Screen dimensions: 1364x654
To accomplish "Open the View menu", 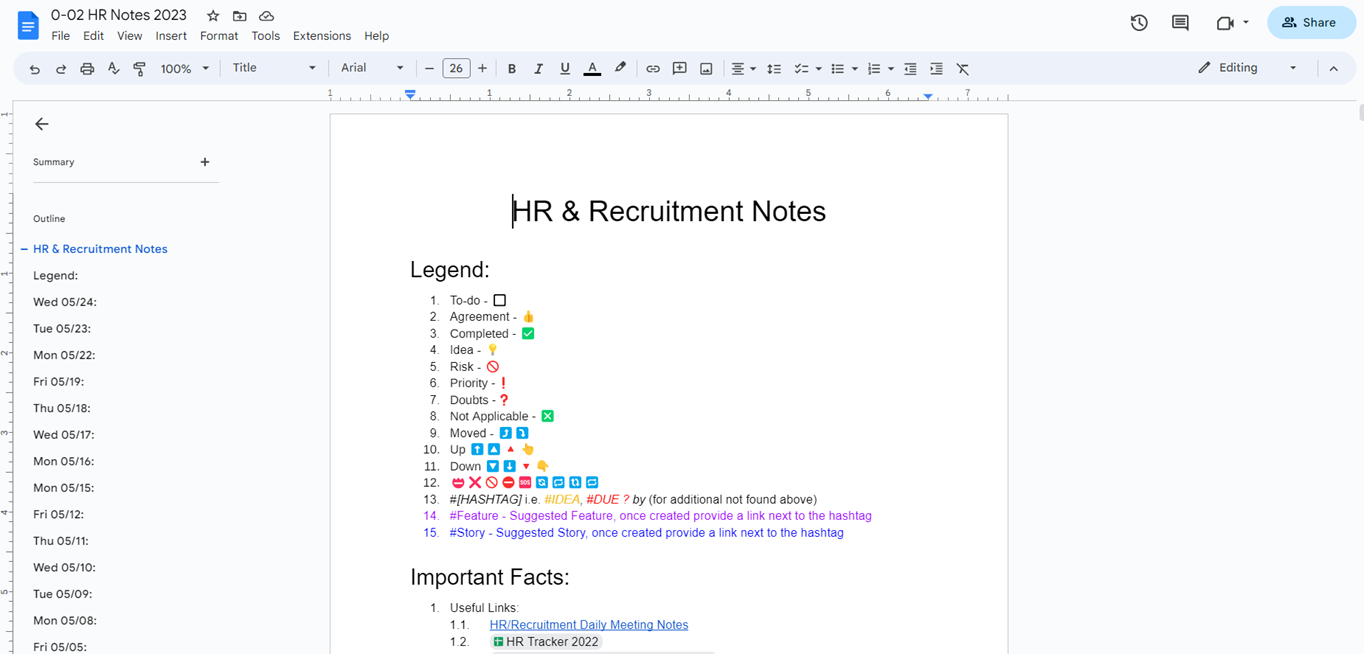I will 130,36.
